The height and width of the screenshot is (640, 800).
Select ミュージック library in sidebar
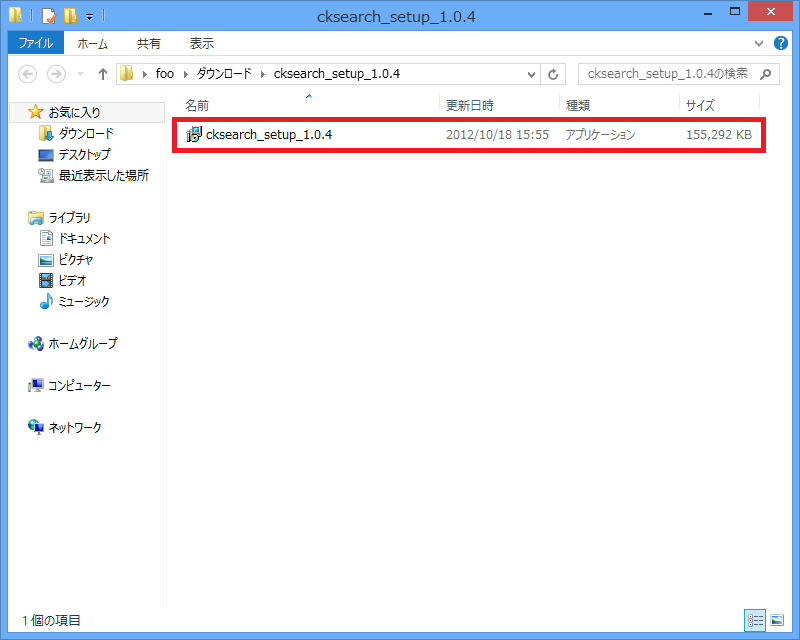click(x=84, y=301)
